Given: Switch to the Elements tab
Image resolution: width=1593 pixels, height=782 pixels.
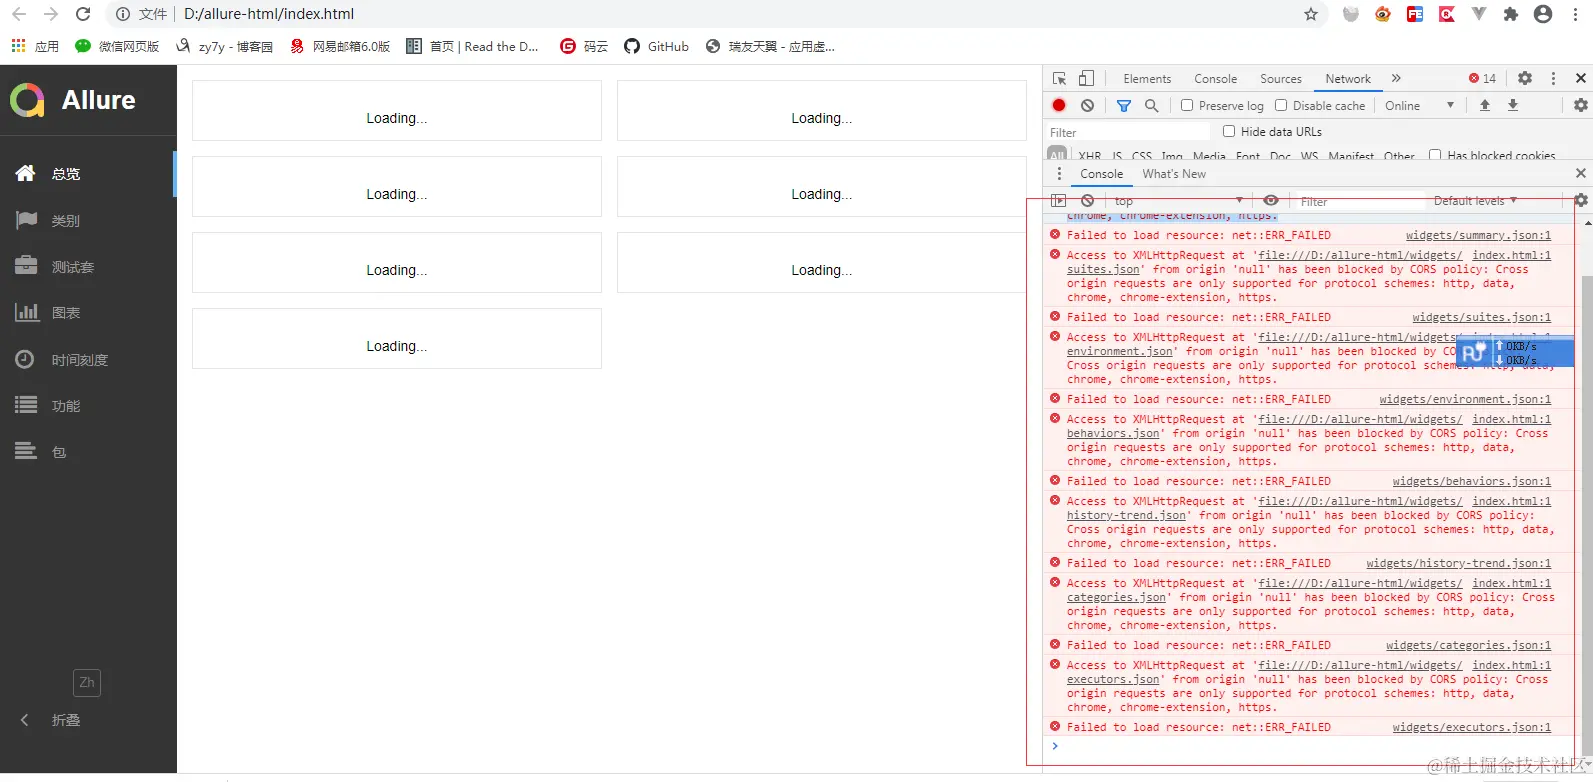Looking at the screenshot, I should [x=1147, y=78].
